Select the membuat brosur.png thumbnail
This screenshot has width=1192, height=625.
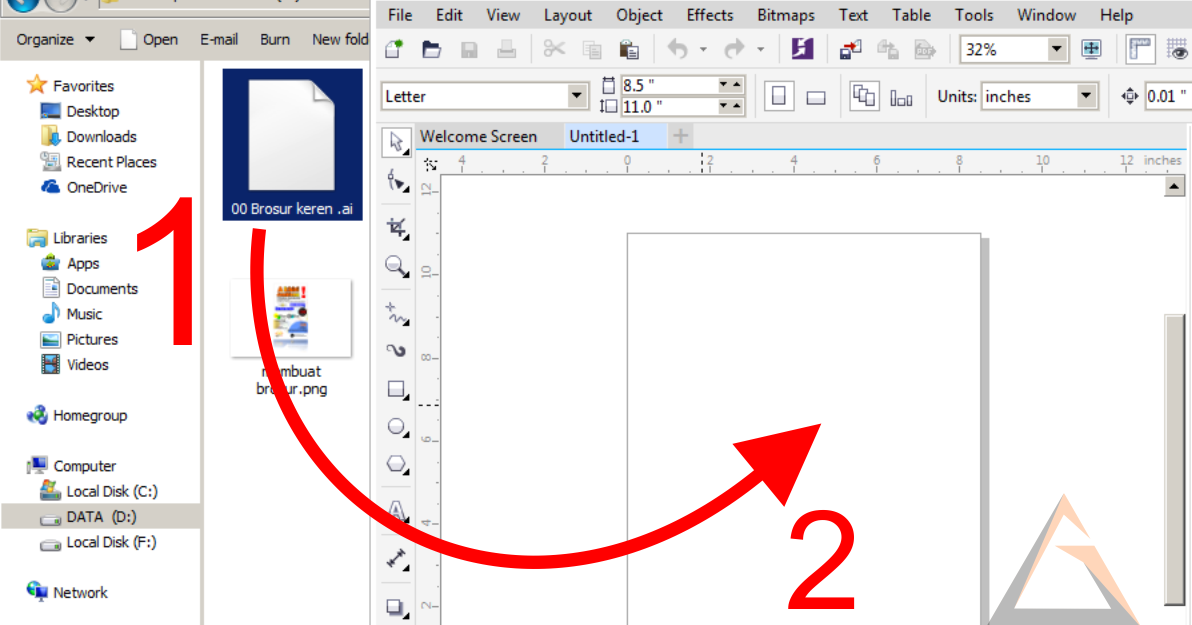(x=291, y=318)
